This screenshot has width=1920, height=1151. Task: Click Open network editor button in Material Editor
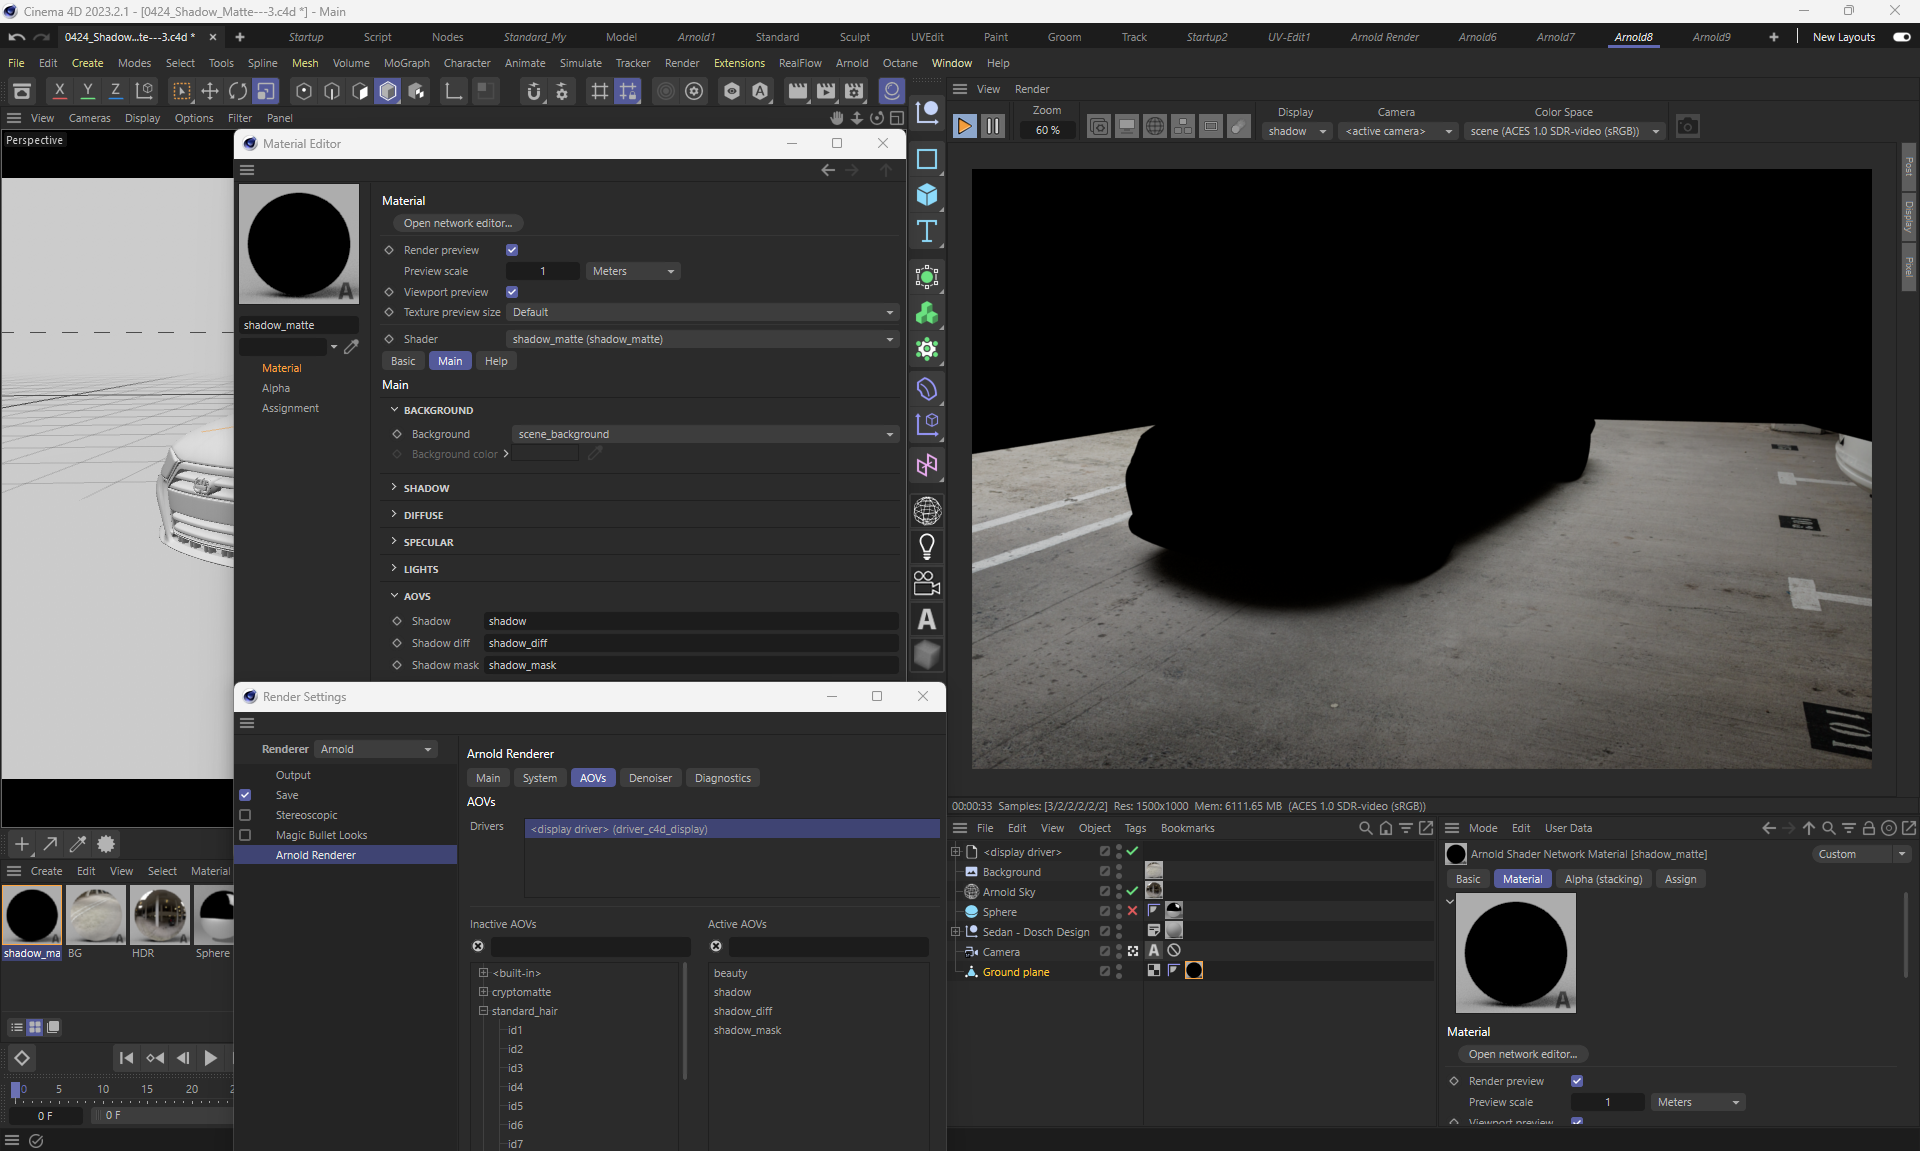pos(458,223)
